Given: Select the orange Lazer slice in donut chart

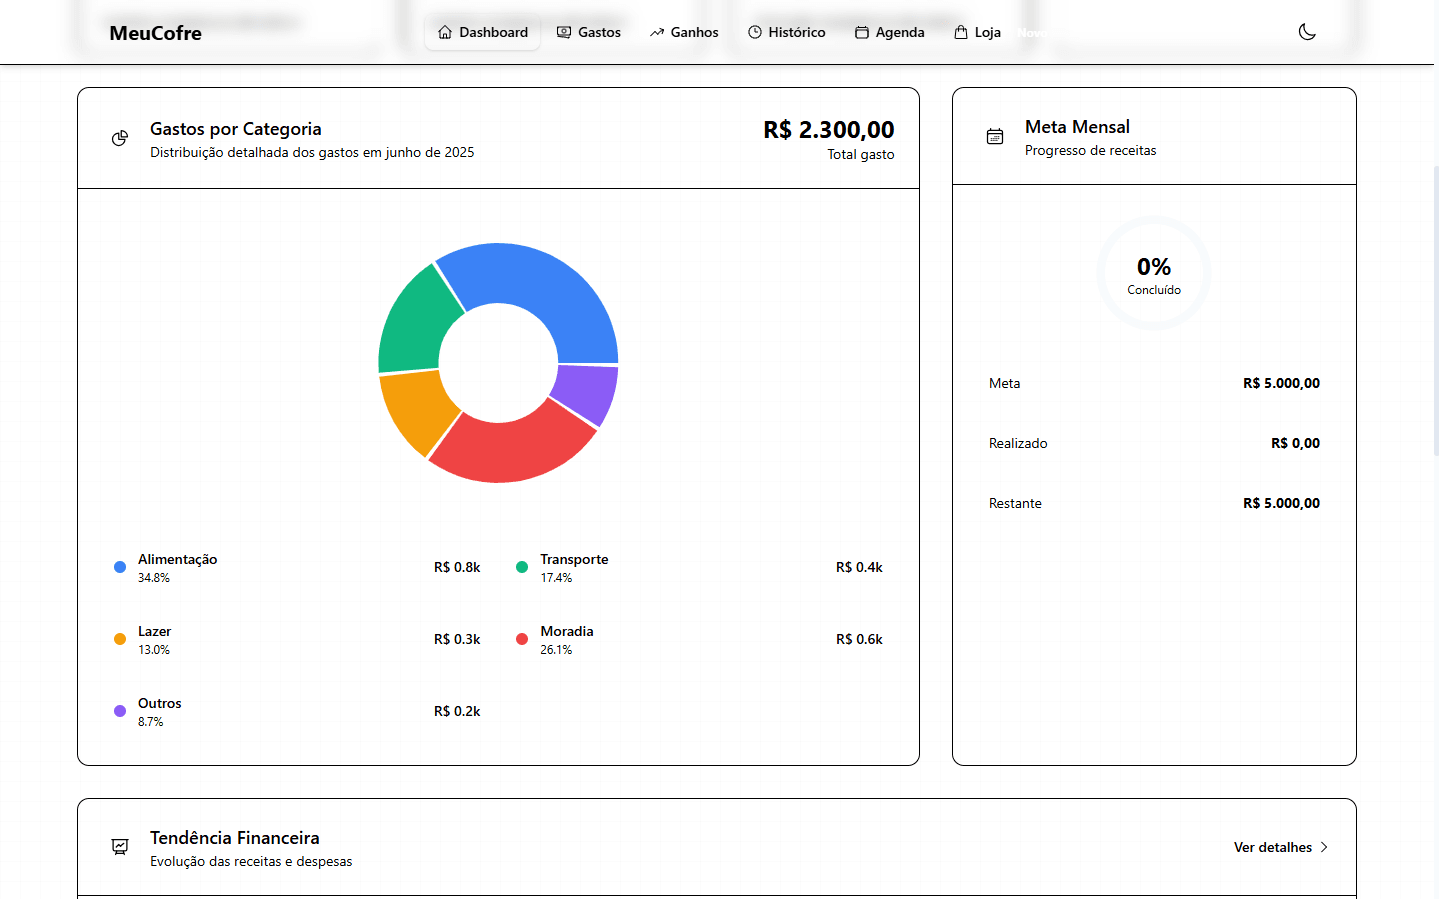Looking at the screenshot, I should [418, 410].
